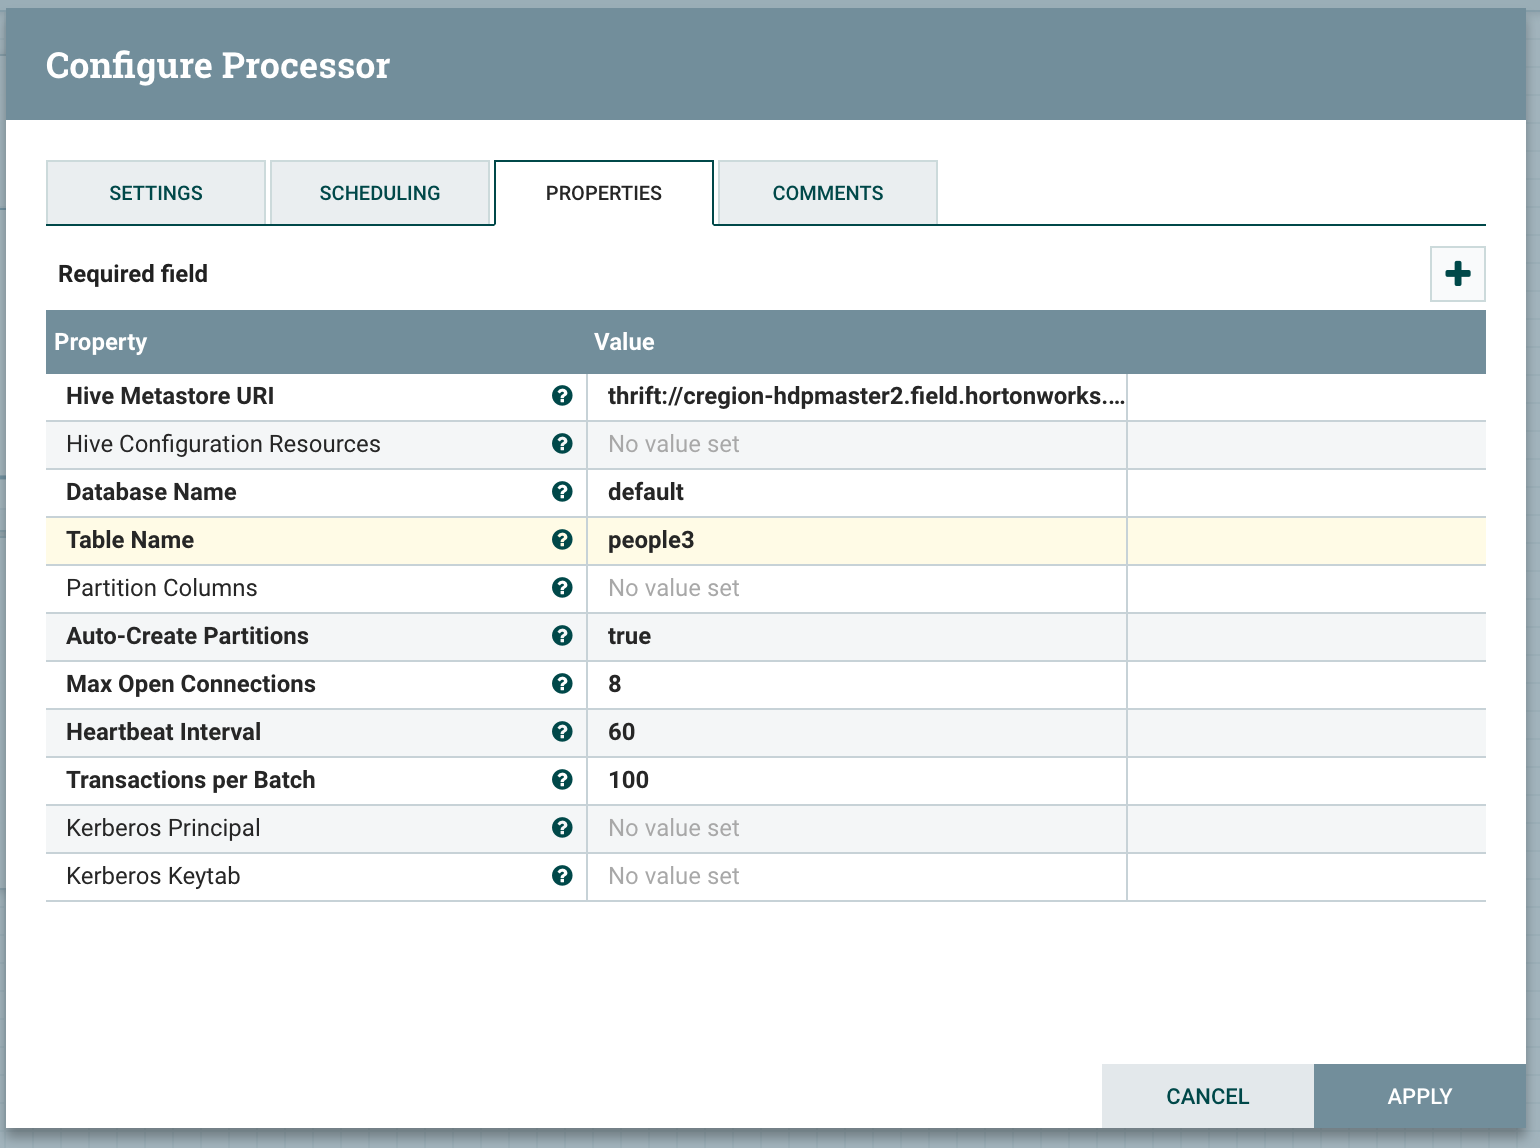
Task: Open help for Table Name property
Action: click(562, 540)
